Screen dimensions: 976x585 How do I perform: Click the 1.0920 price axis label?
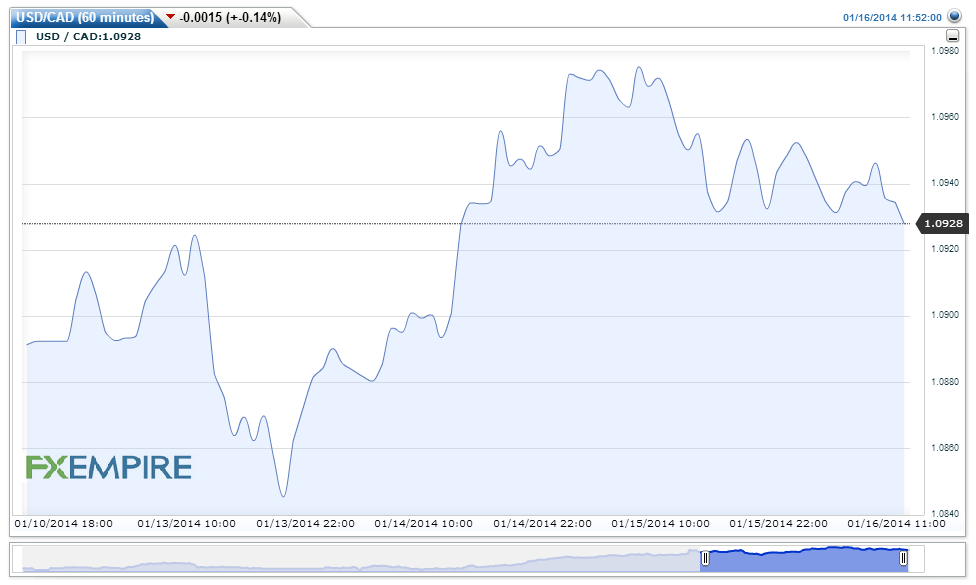click(x=945, y=249)
